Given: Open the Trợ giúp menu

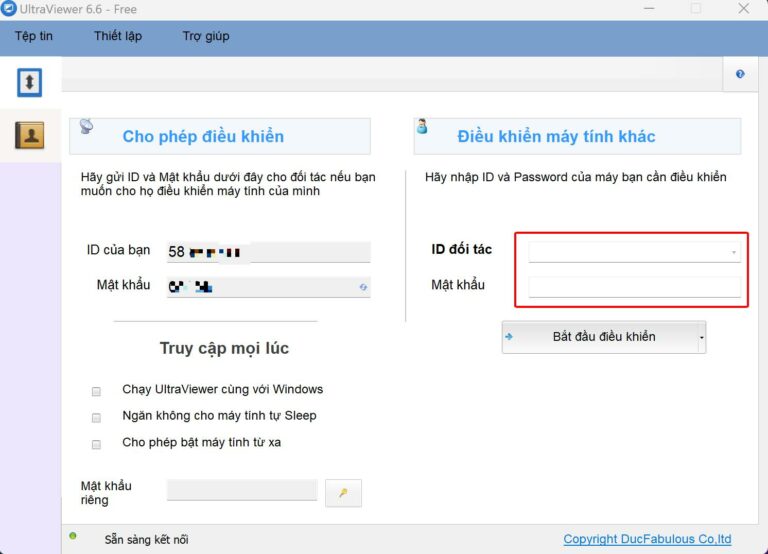Looking at the screenshot, I should [206, 36].
